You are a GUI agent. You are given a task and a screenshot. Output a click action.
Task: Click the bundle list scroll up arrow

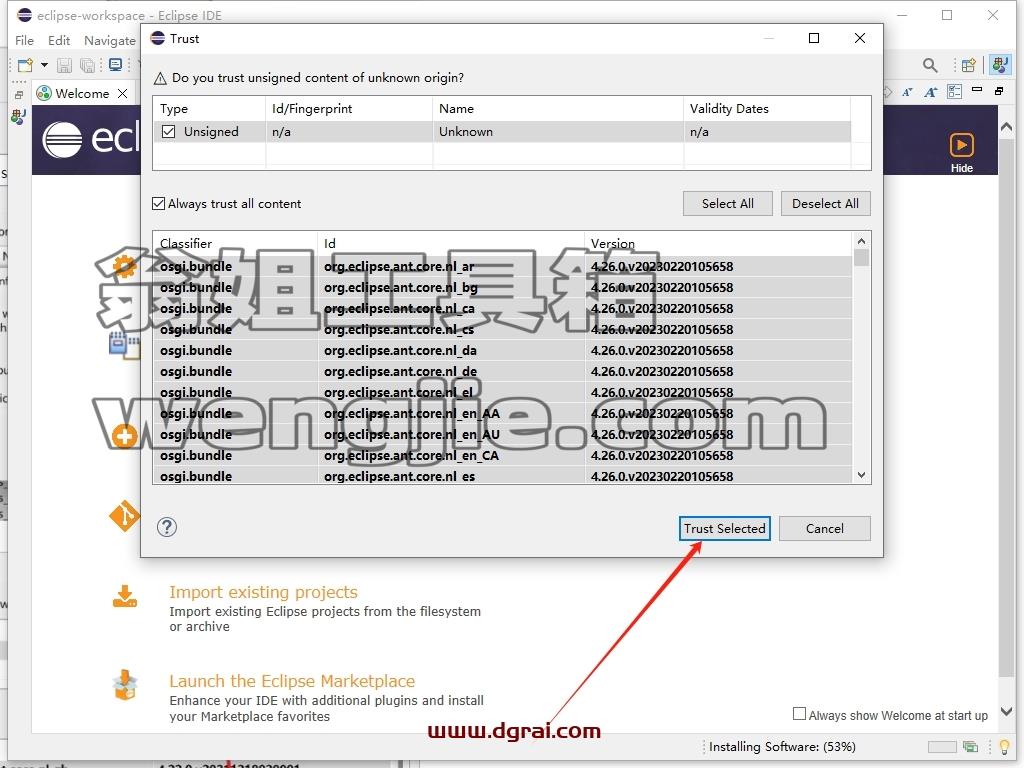coord(861,241)
